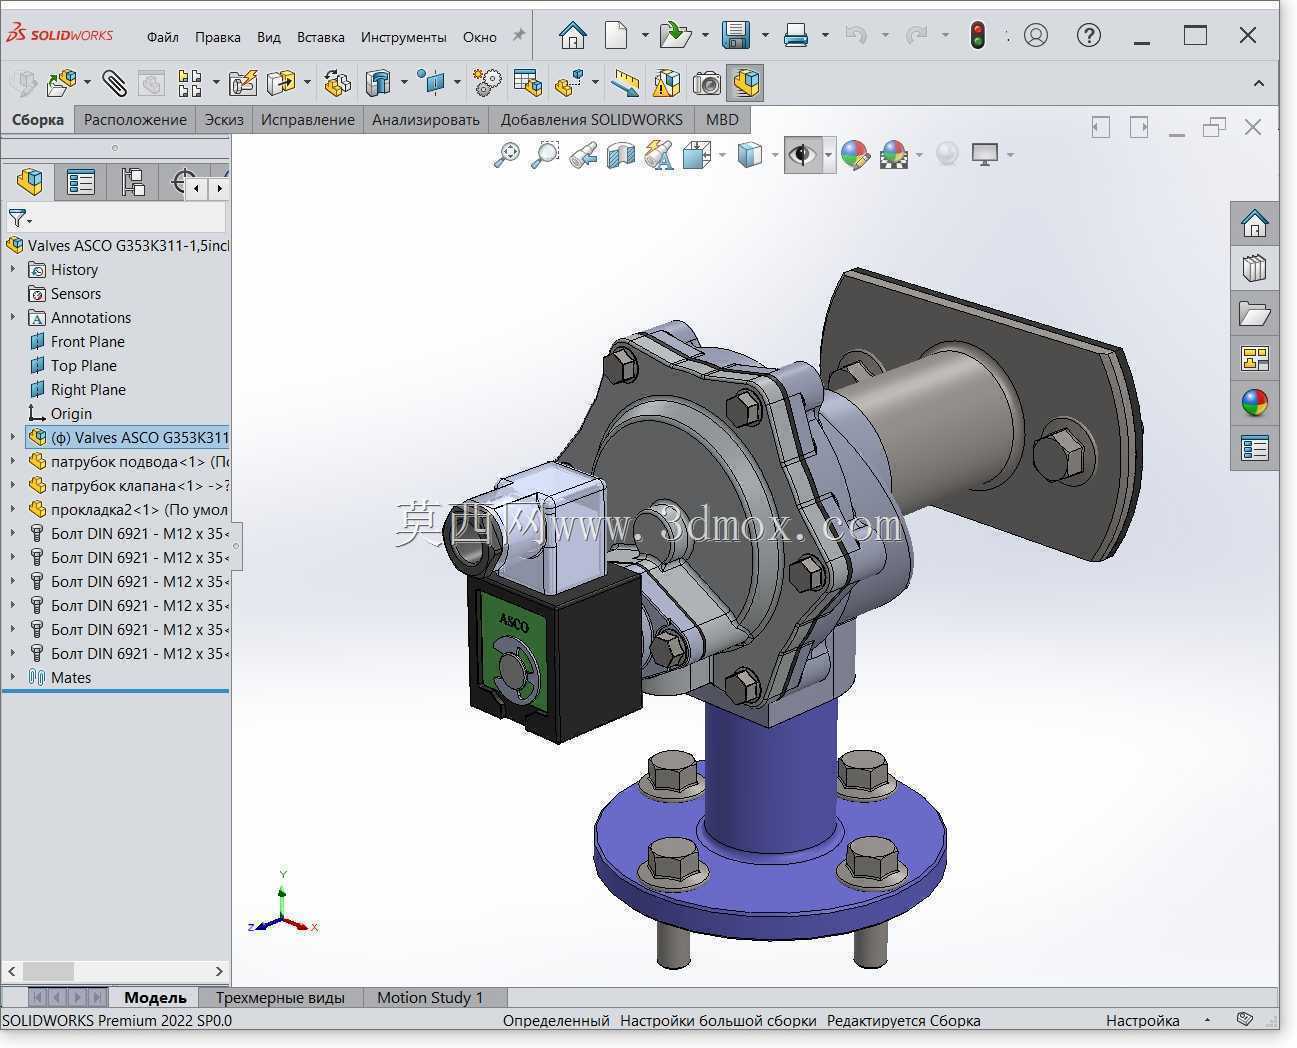This screenshot has height=1048, width=1297.
Task: Enable the Section View tool
Action: click(x=621, y=155)
